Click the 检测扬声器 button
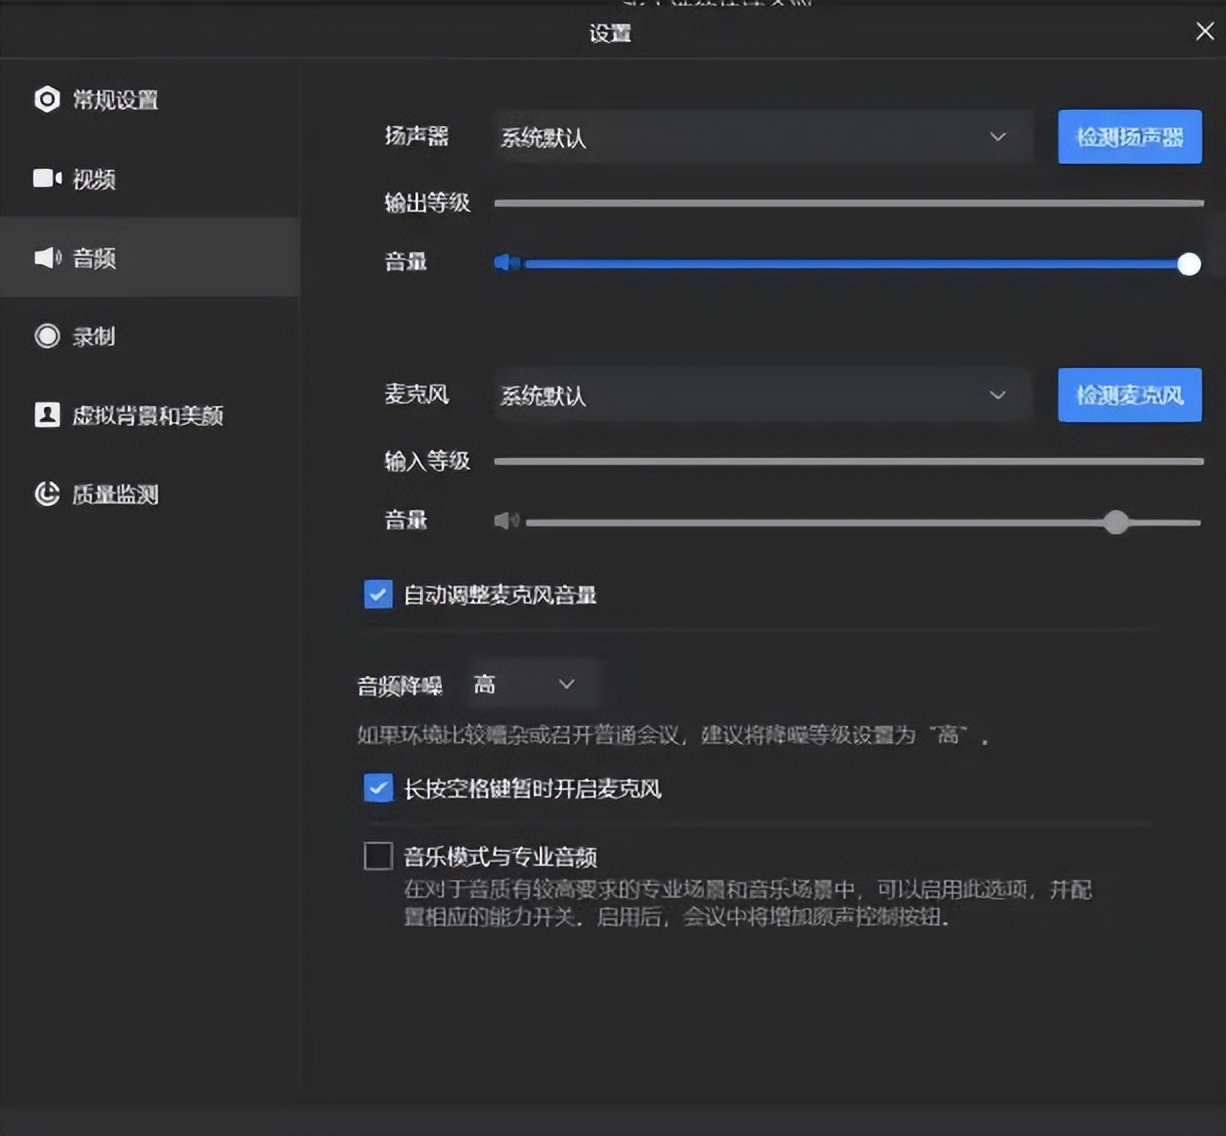The width and height of the screenshot is (1226, 1136). point(1129,137)
